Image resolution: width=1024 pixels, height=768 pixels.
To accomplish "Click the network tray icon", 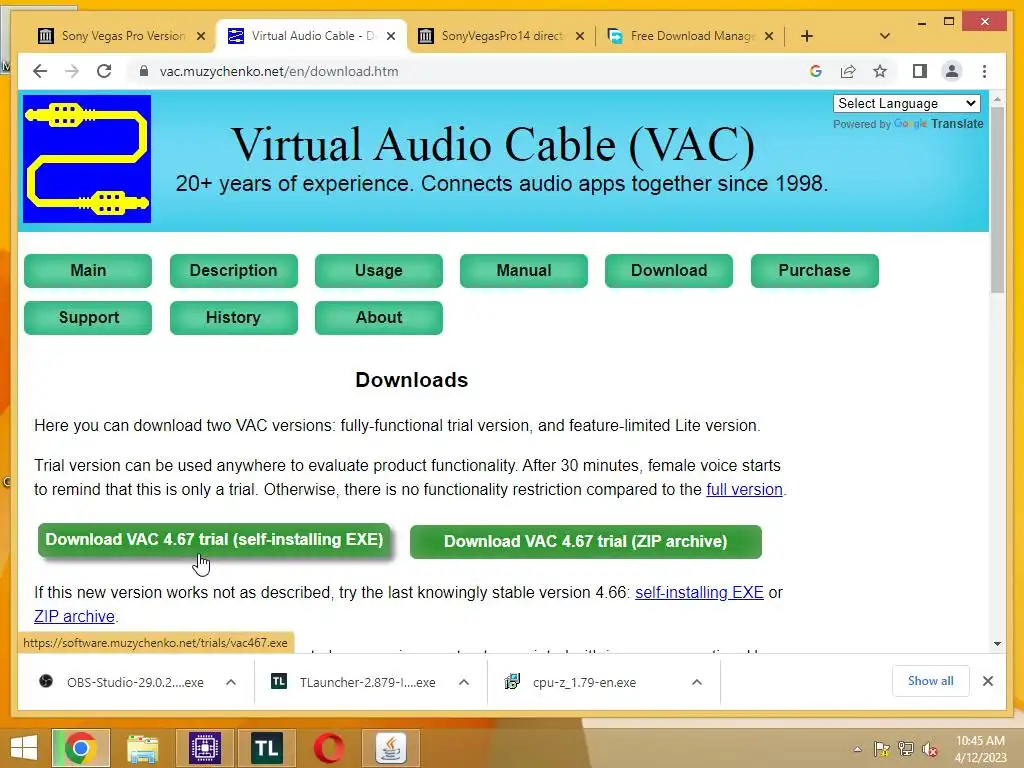I will click(x=906, y=749).
